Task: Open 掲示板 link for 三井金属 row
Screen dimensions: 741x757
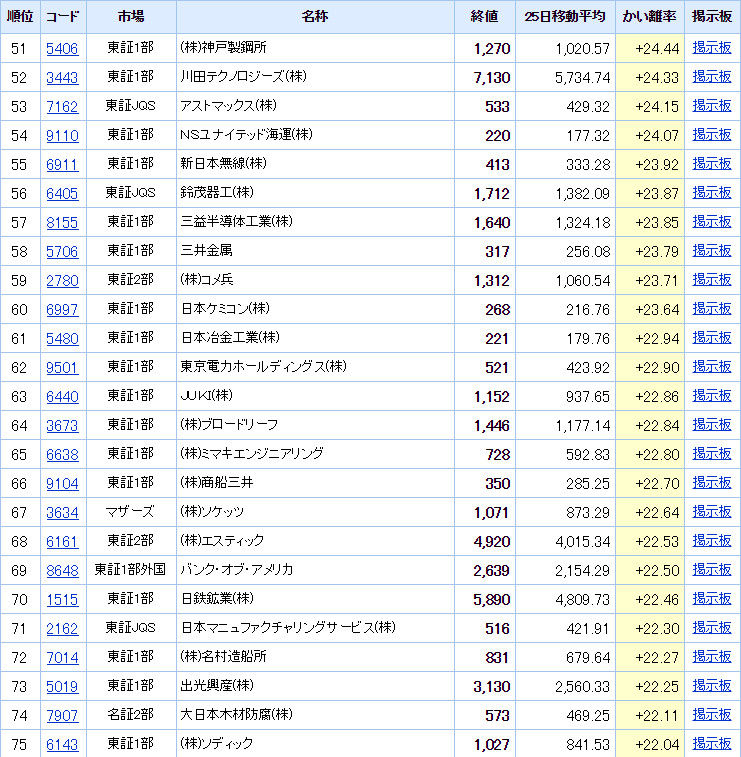Action: (x=712, y=251)
